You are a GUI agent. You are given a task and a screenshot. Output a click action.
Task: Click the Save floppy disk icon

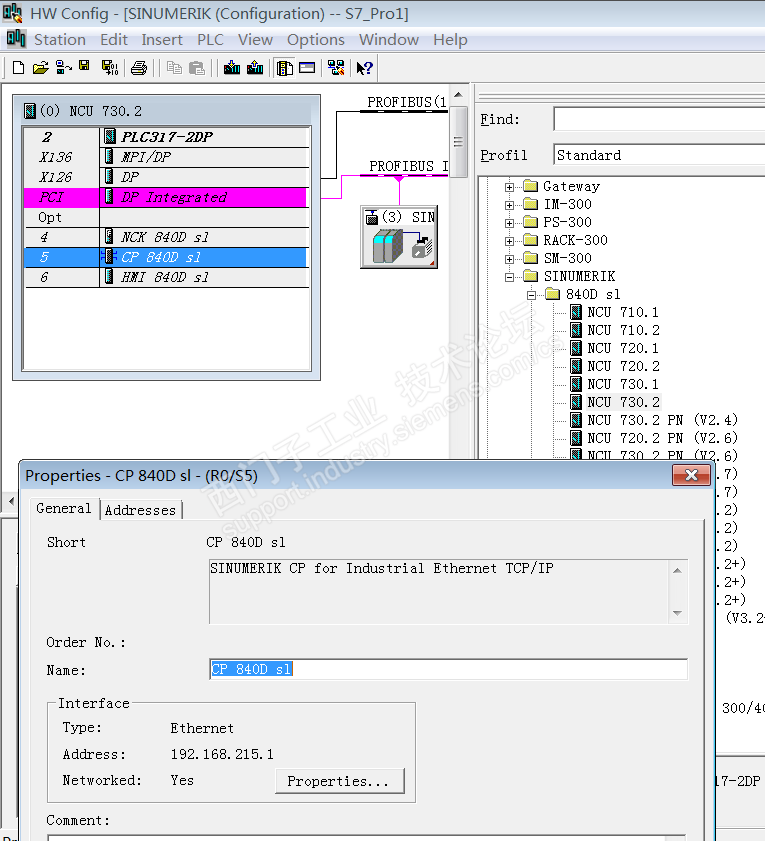point(84,67)
